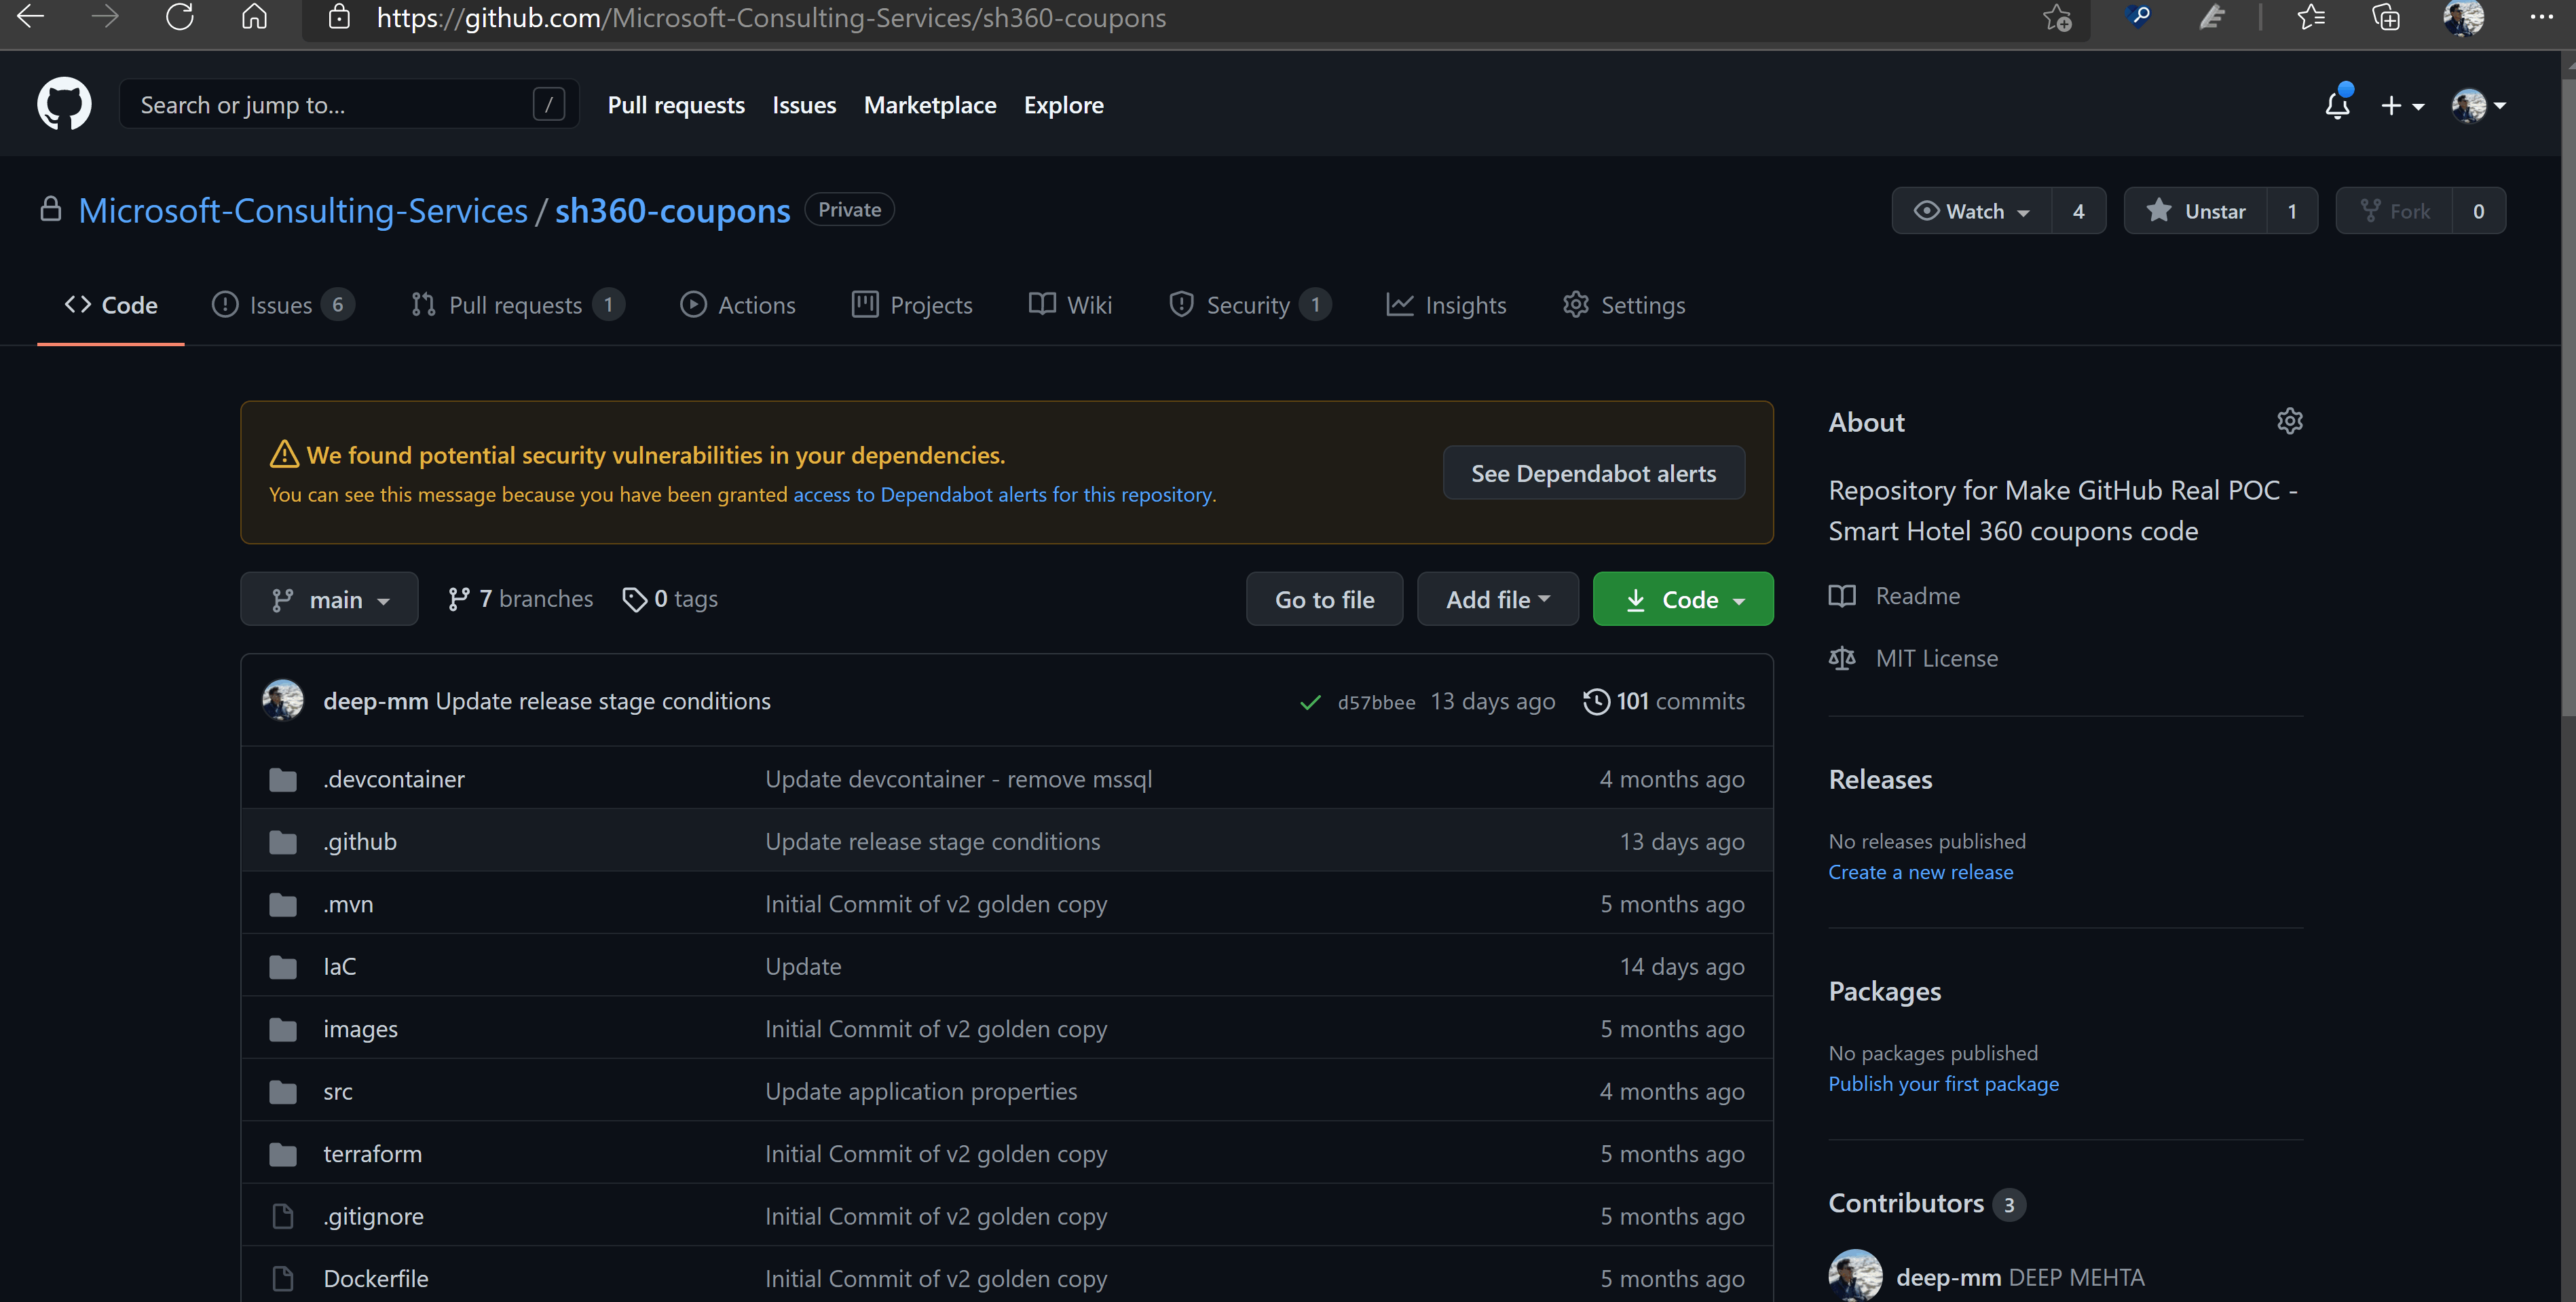Click See Dependabot alerts button
This screenshot has width=2576, height=1302.
1593,473
